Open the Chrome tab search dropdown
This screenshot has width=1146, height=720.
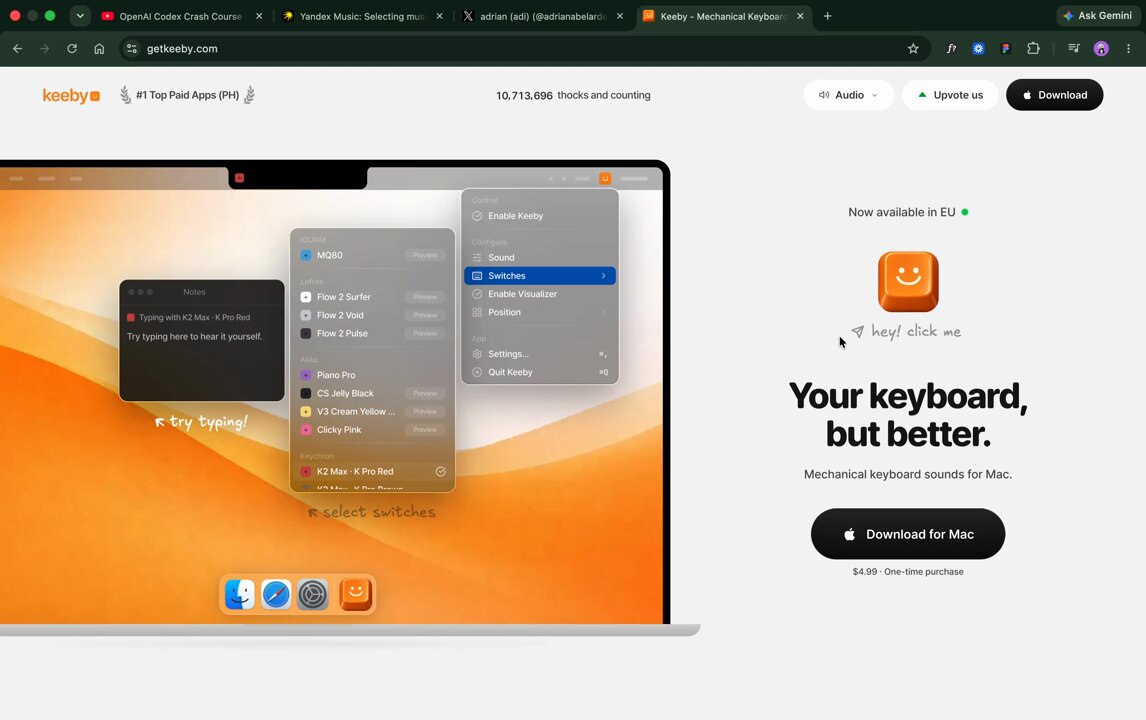(80, 16)
